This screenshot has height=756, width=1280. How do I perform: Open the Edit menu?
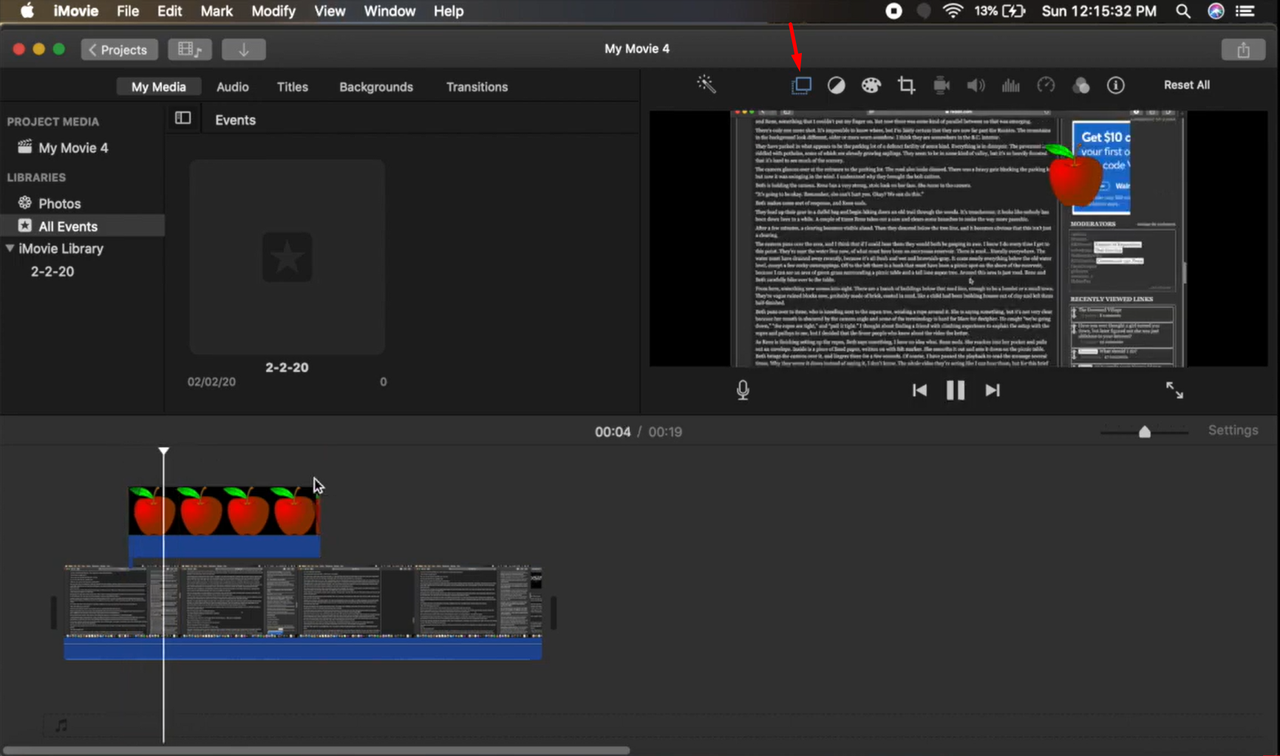click(170, 11)
